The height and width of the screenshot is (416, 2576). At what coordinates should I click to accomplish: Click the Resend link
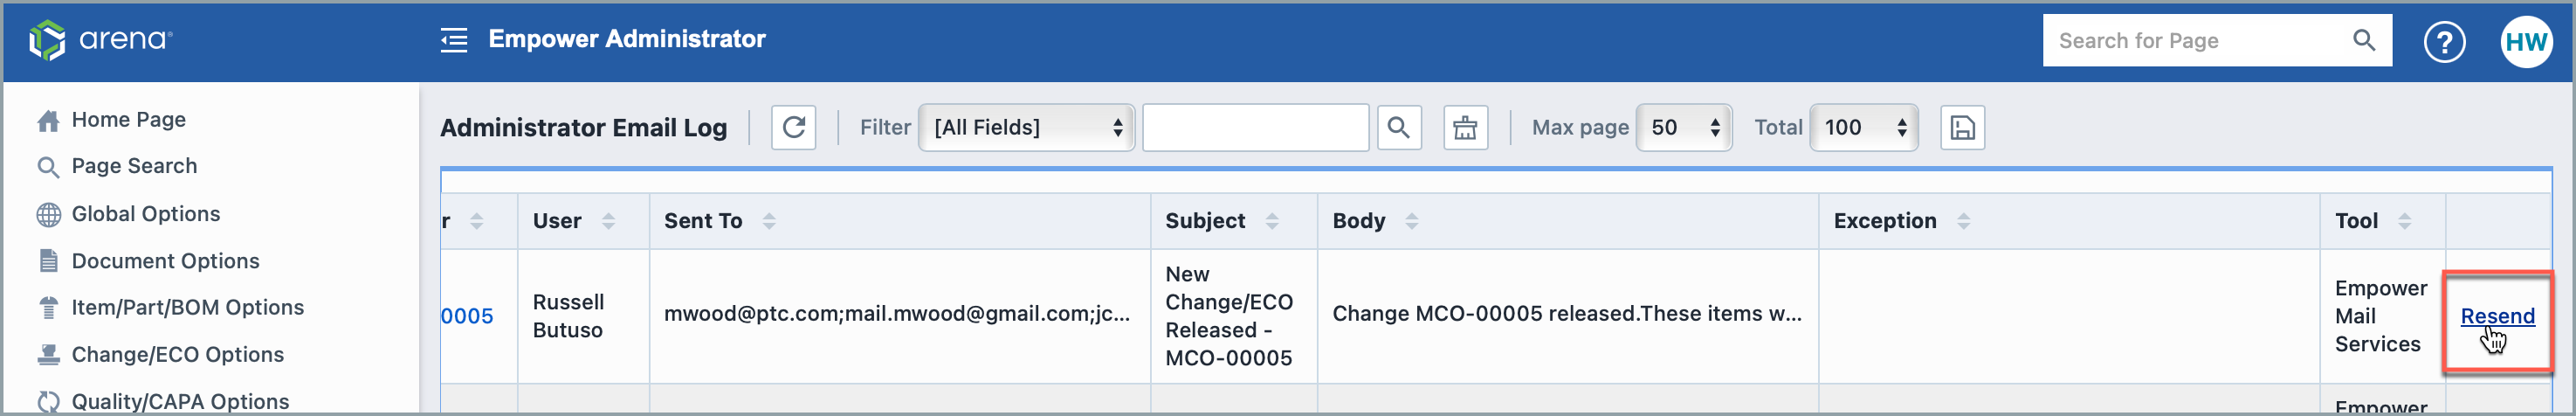(2497, 316)
